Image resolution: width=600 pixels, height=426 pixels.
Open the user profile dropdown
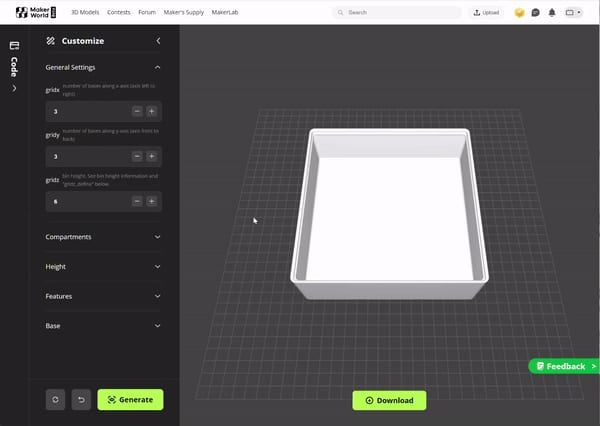[573, 13]
